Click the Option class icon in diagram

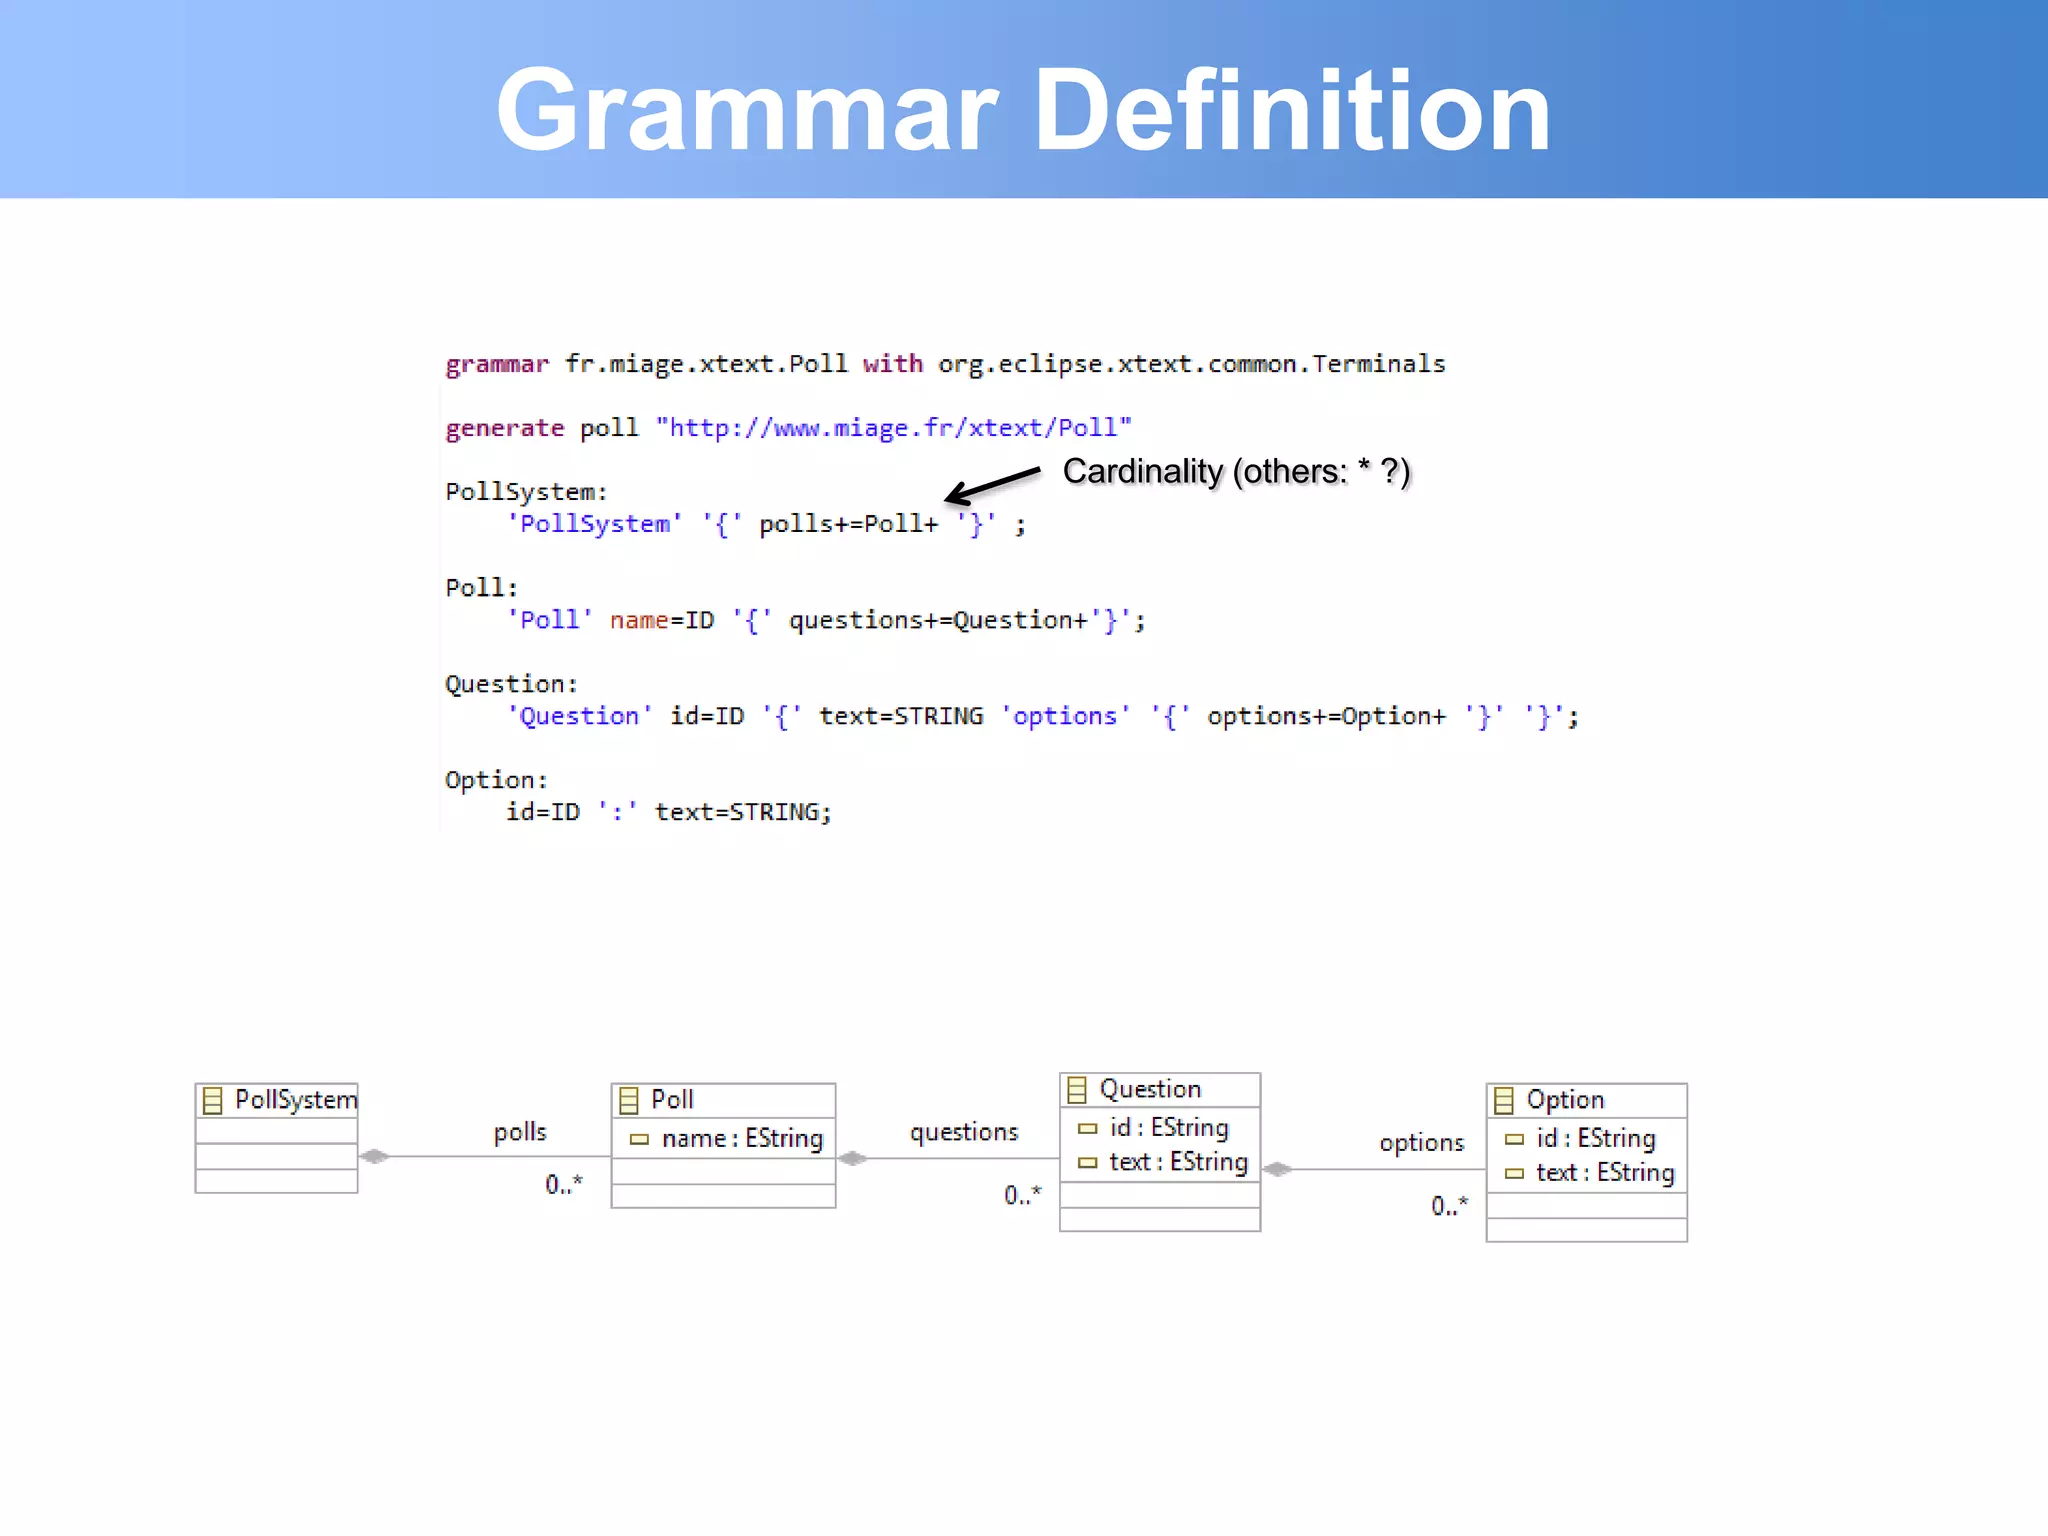click(x=1503, y=1101)
